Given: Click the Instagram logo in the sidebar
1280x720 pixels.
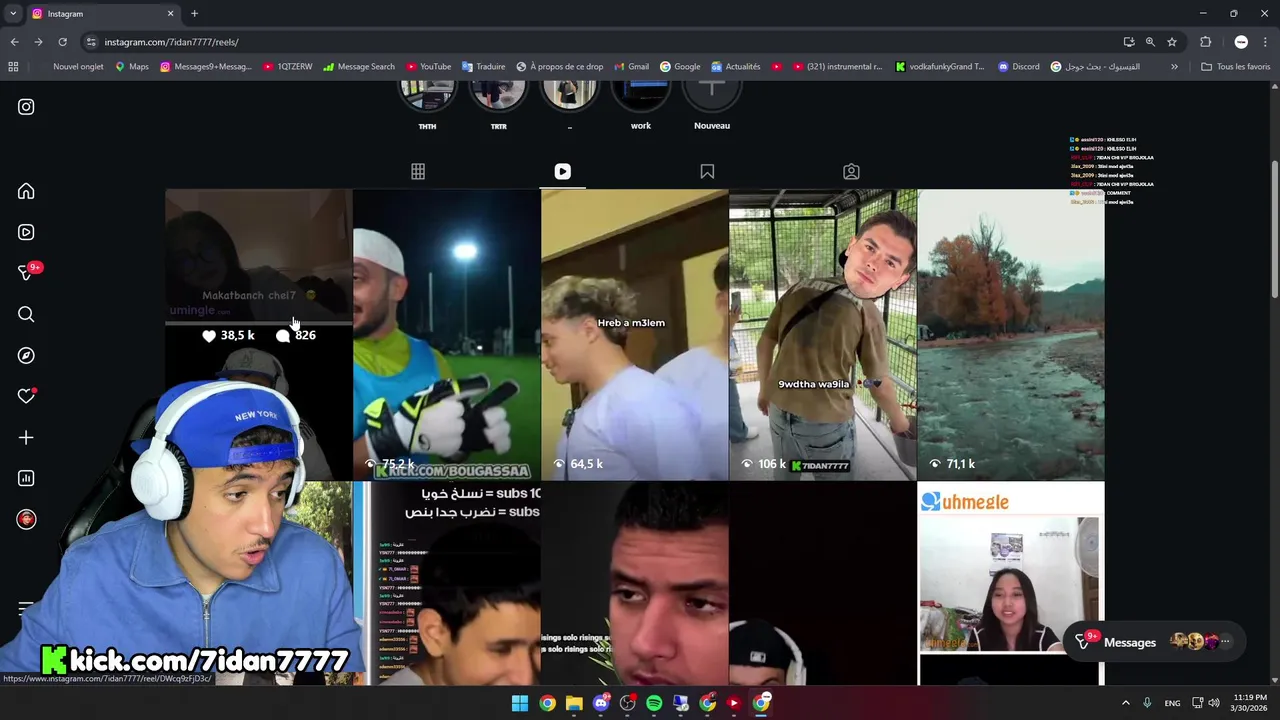Looking at the screenshot, I should click(x=26, y=107).
